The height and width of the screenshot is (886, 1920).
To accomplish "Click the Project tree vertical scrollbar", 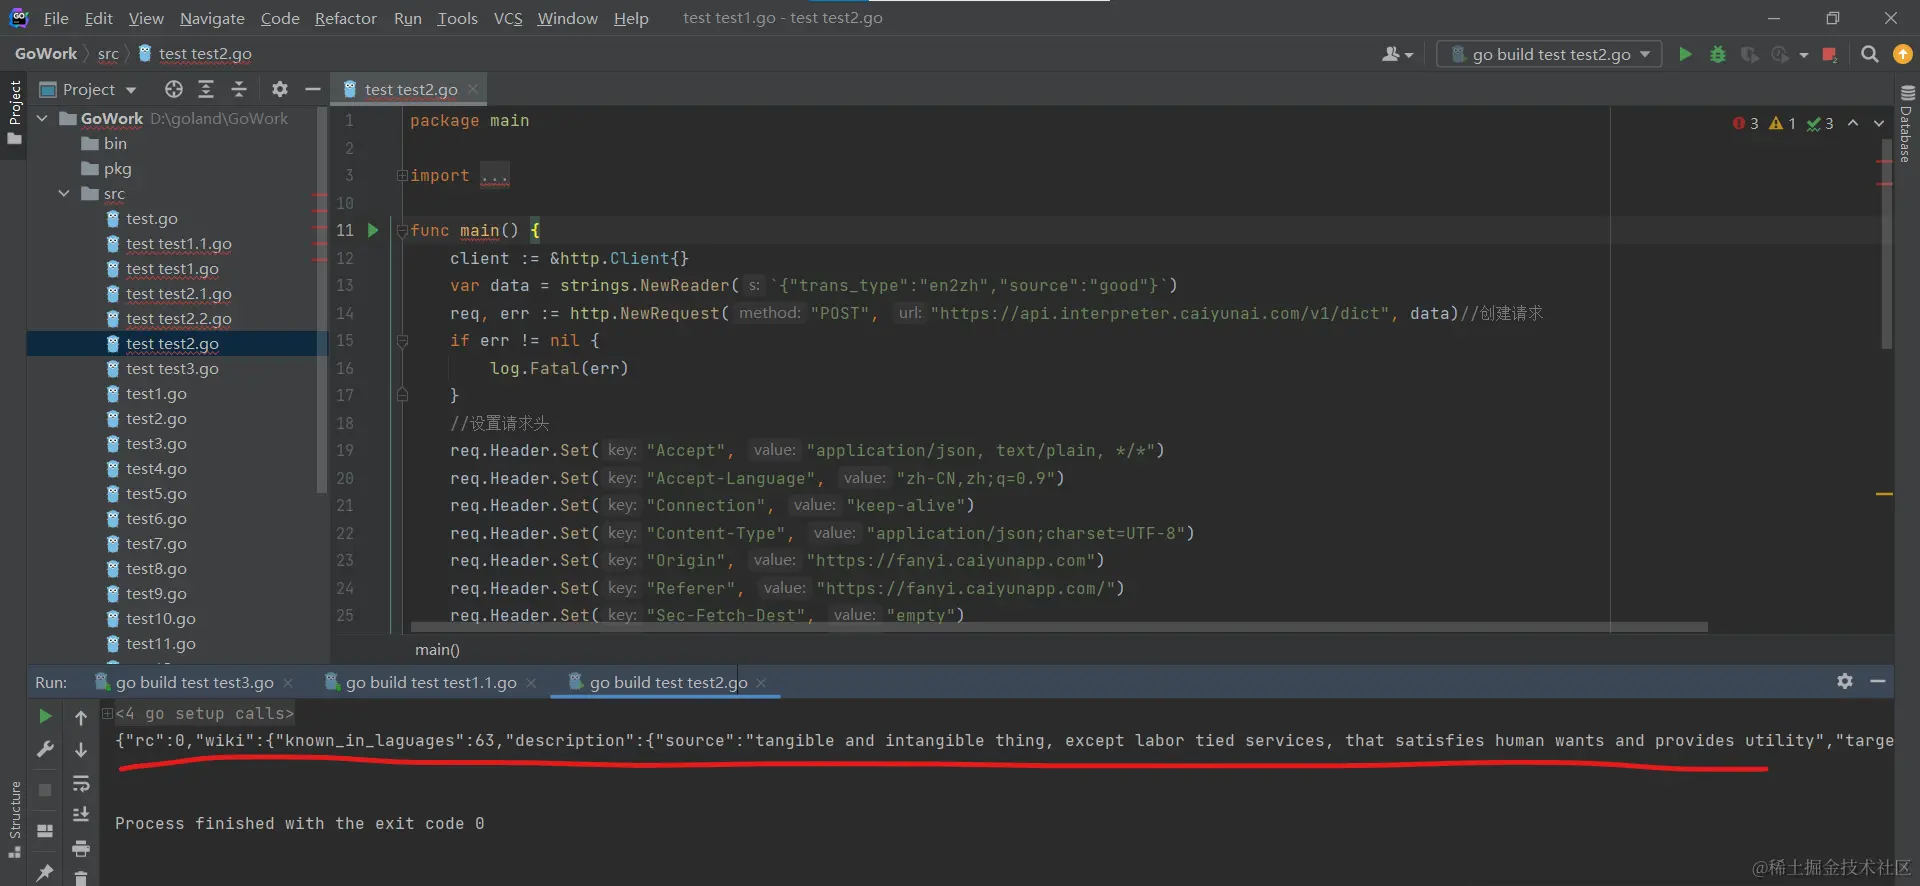I will tap(321, 299).
